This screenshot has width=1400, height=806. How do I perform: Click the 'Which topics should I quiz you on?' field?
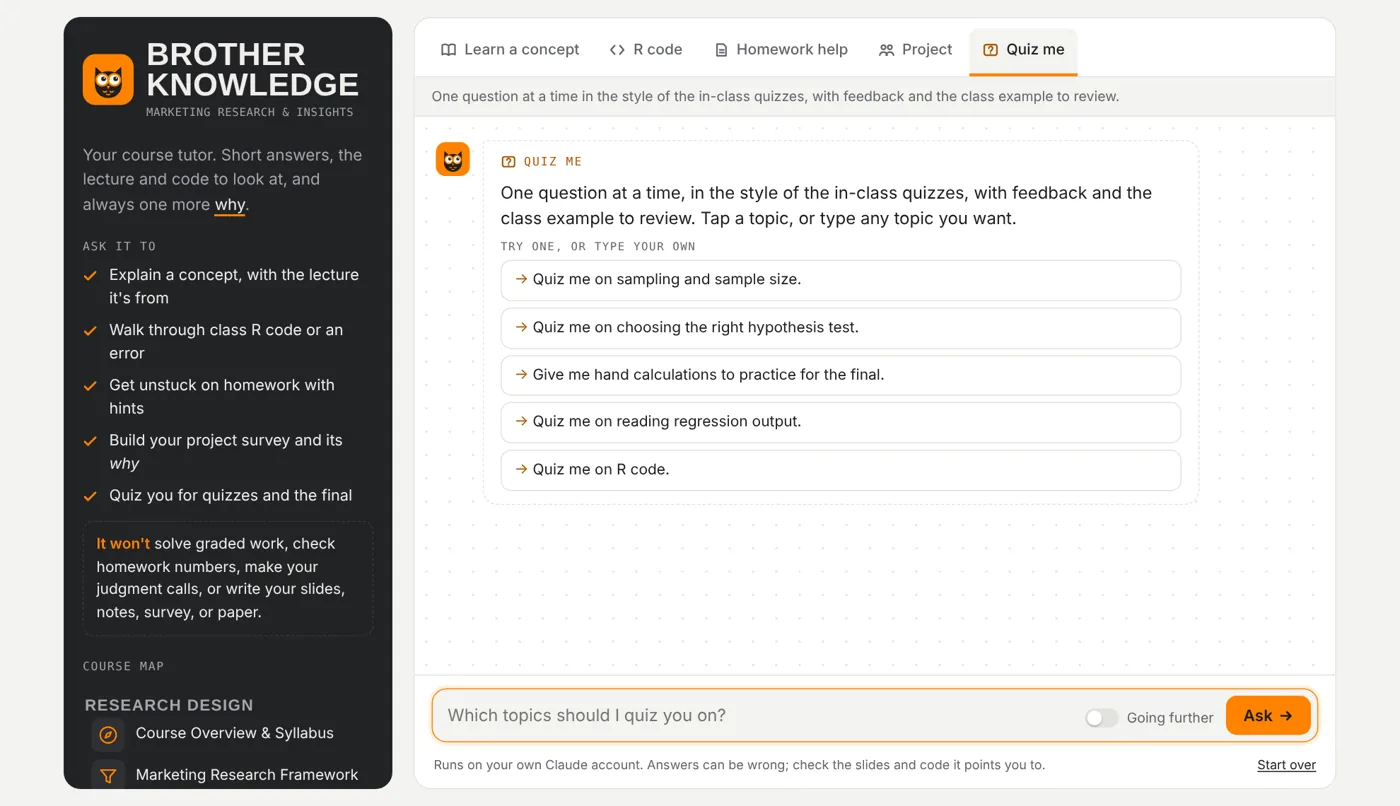pos(760,716)
